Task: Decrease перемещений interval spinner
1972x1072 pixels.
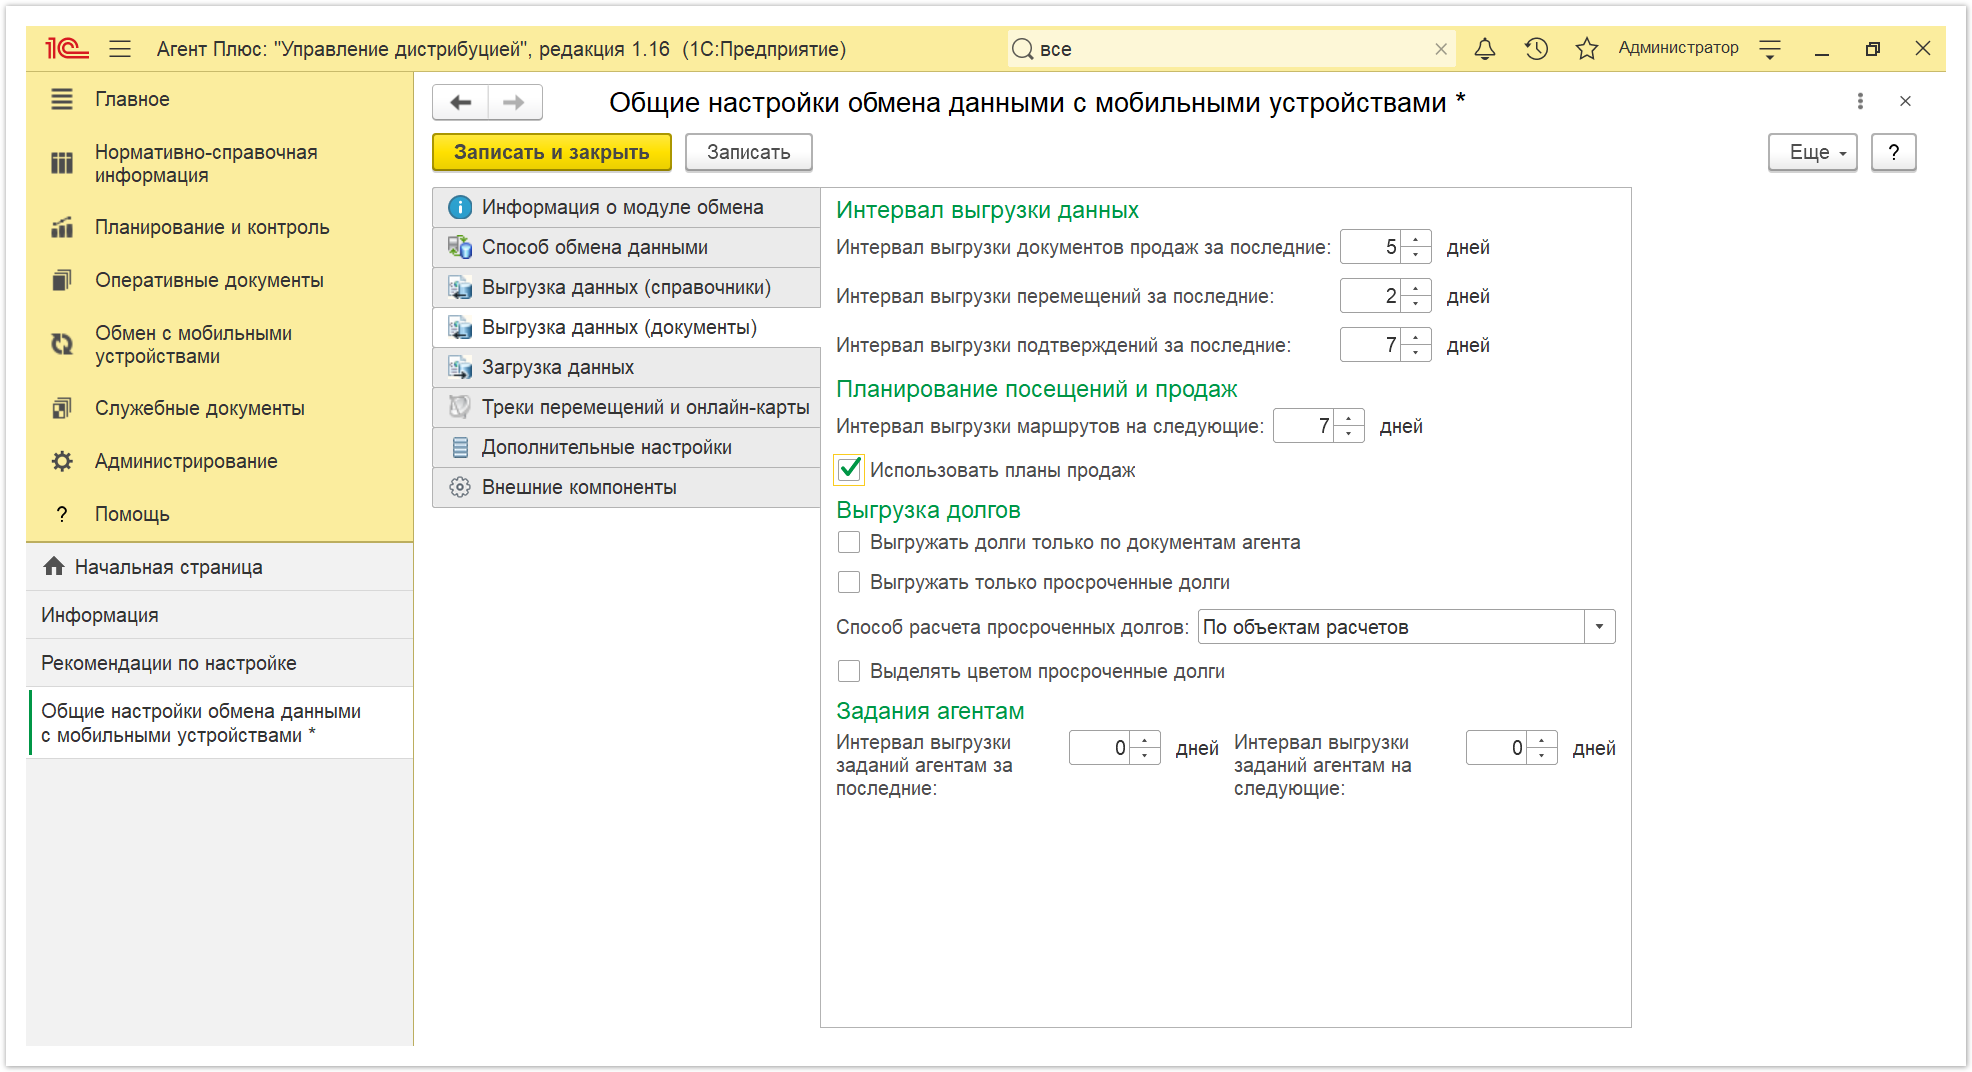Action: [1416, 304]
